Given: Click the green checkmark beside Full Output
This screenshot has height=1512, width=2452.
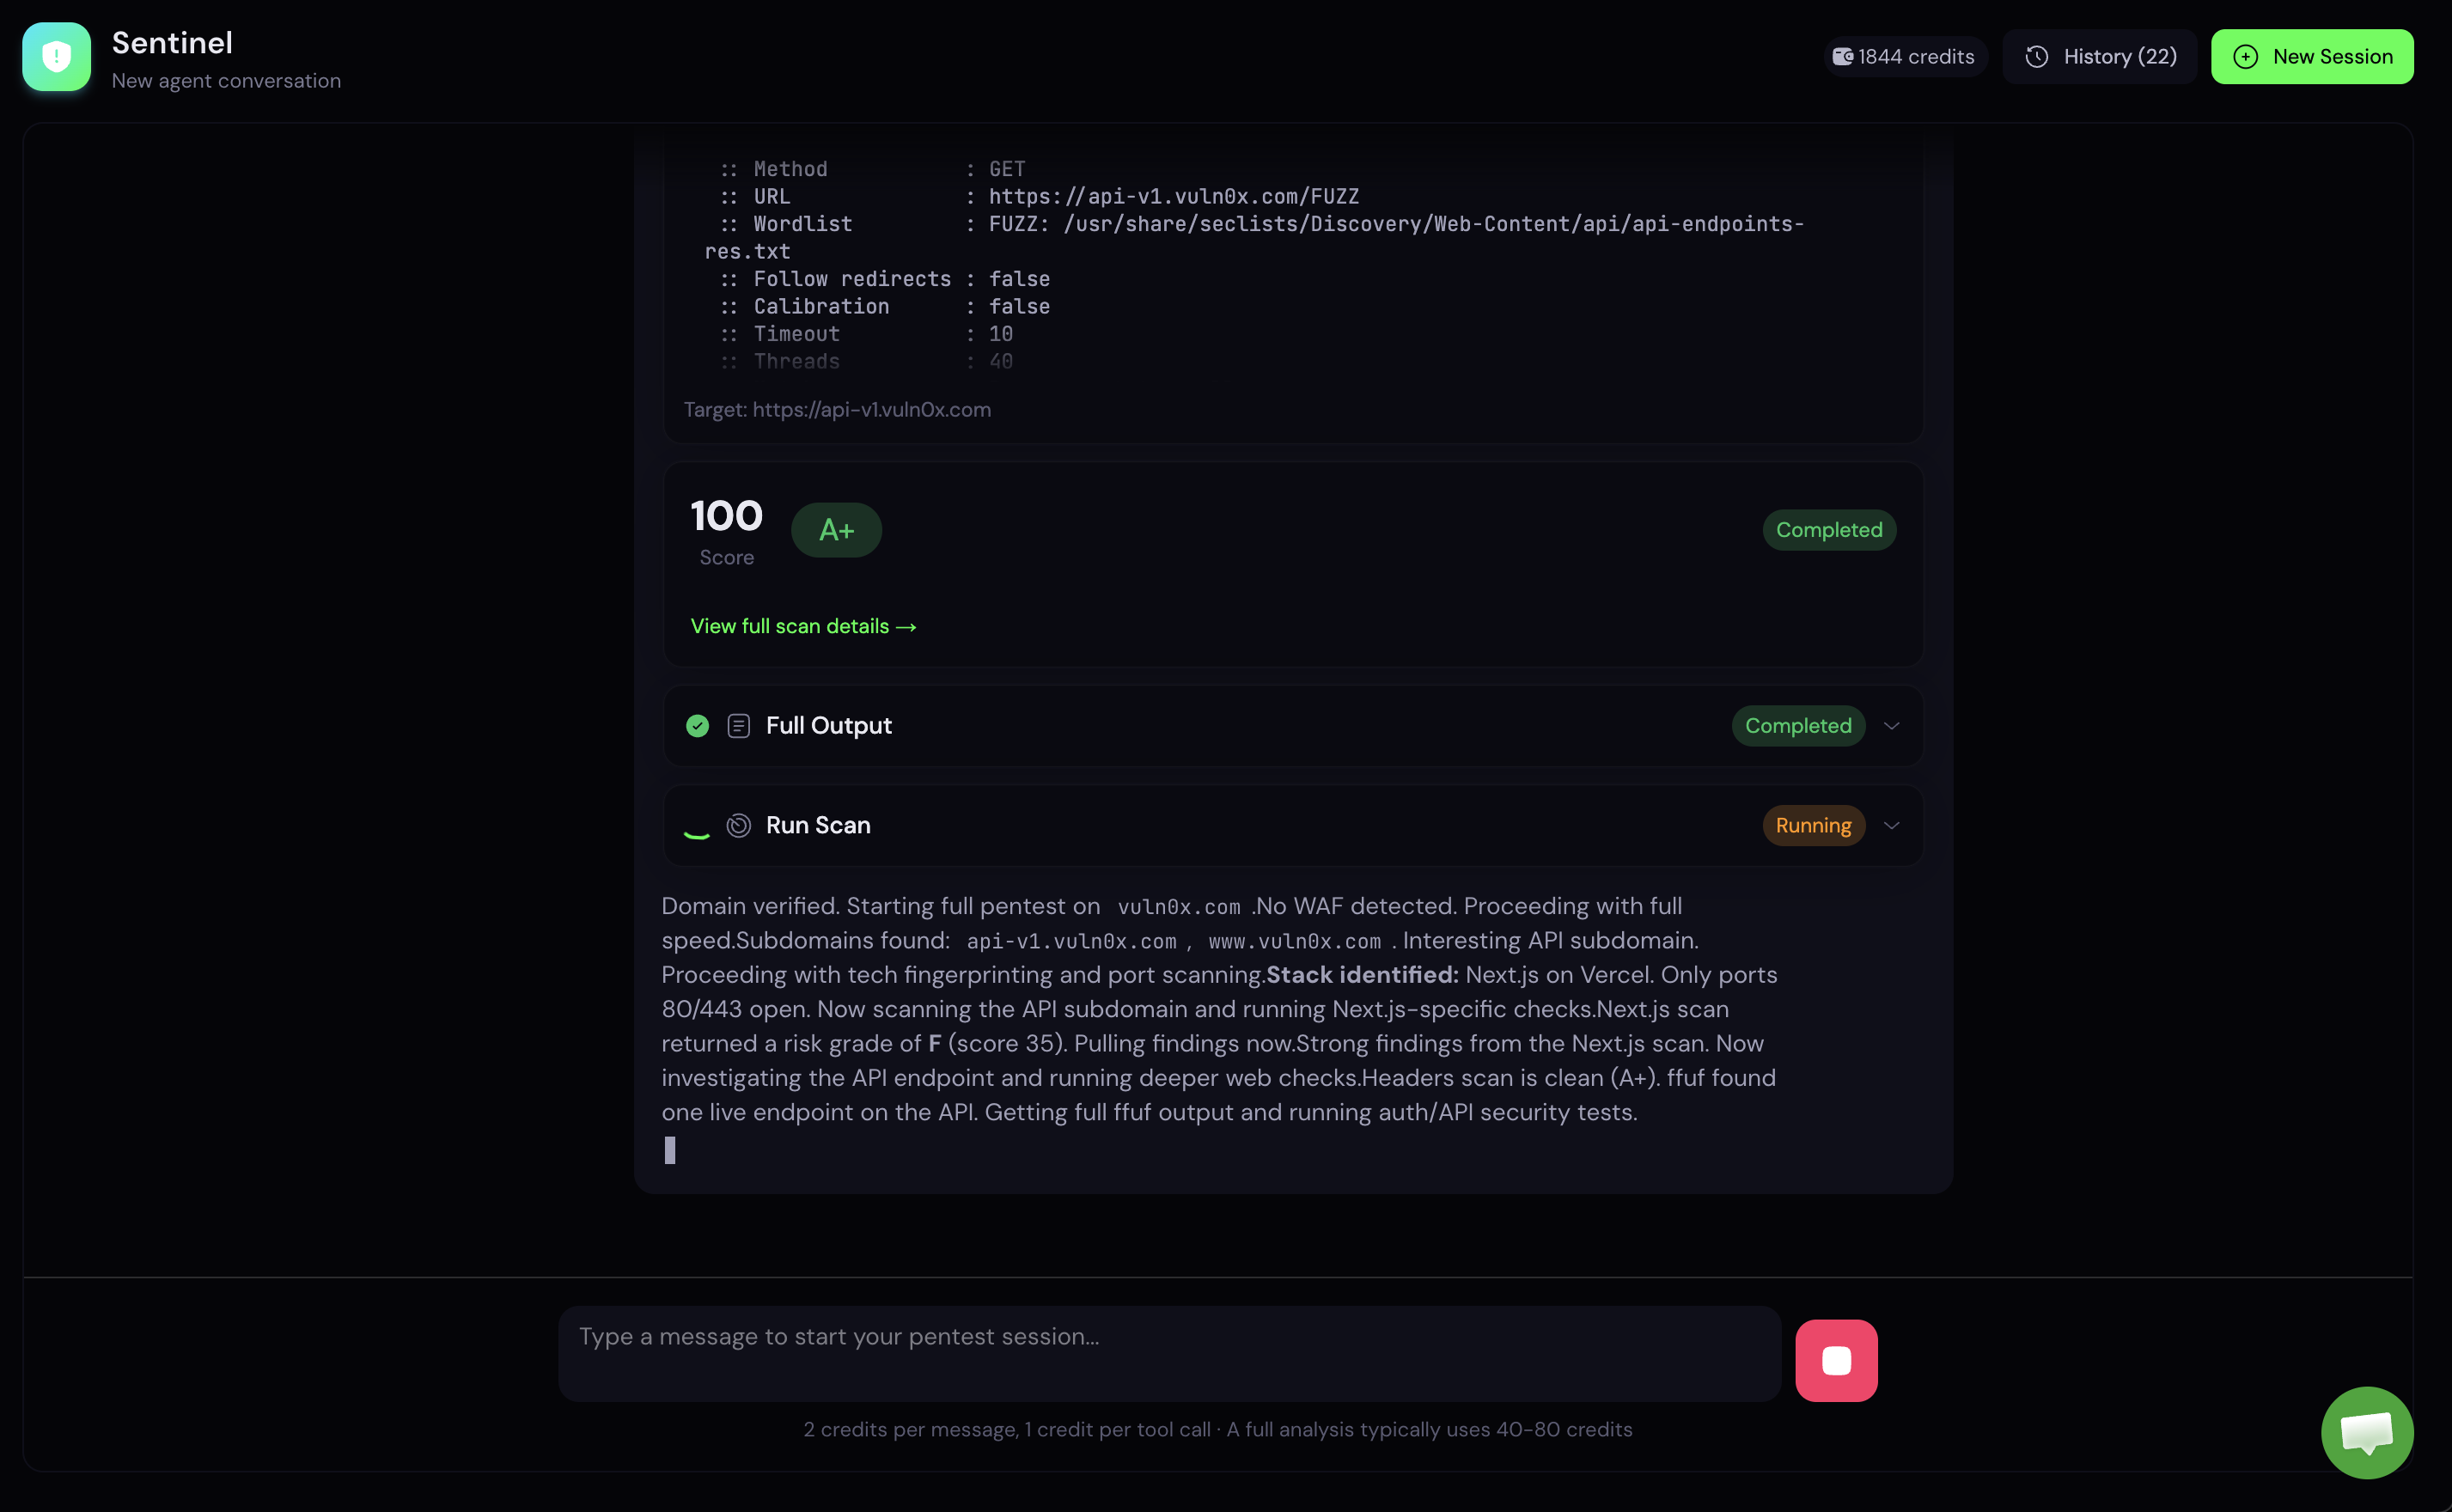Looking at the screenshot, I should tap(697, 725).
